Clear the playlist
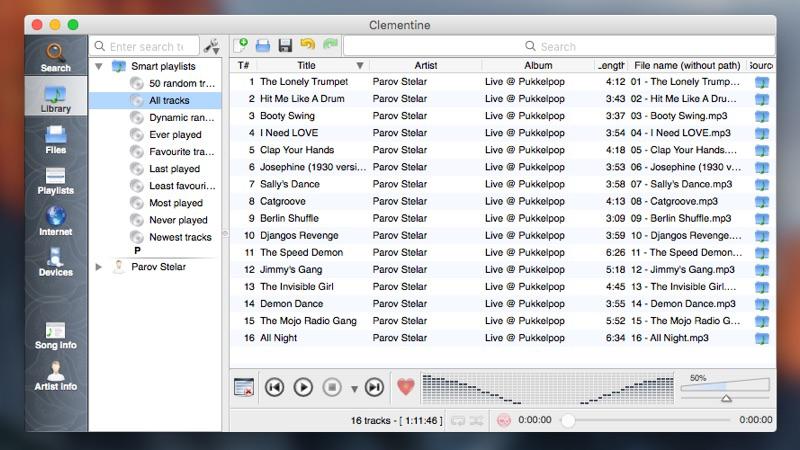The height and width of the screenshot is (450, 800). point(244,387)
